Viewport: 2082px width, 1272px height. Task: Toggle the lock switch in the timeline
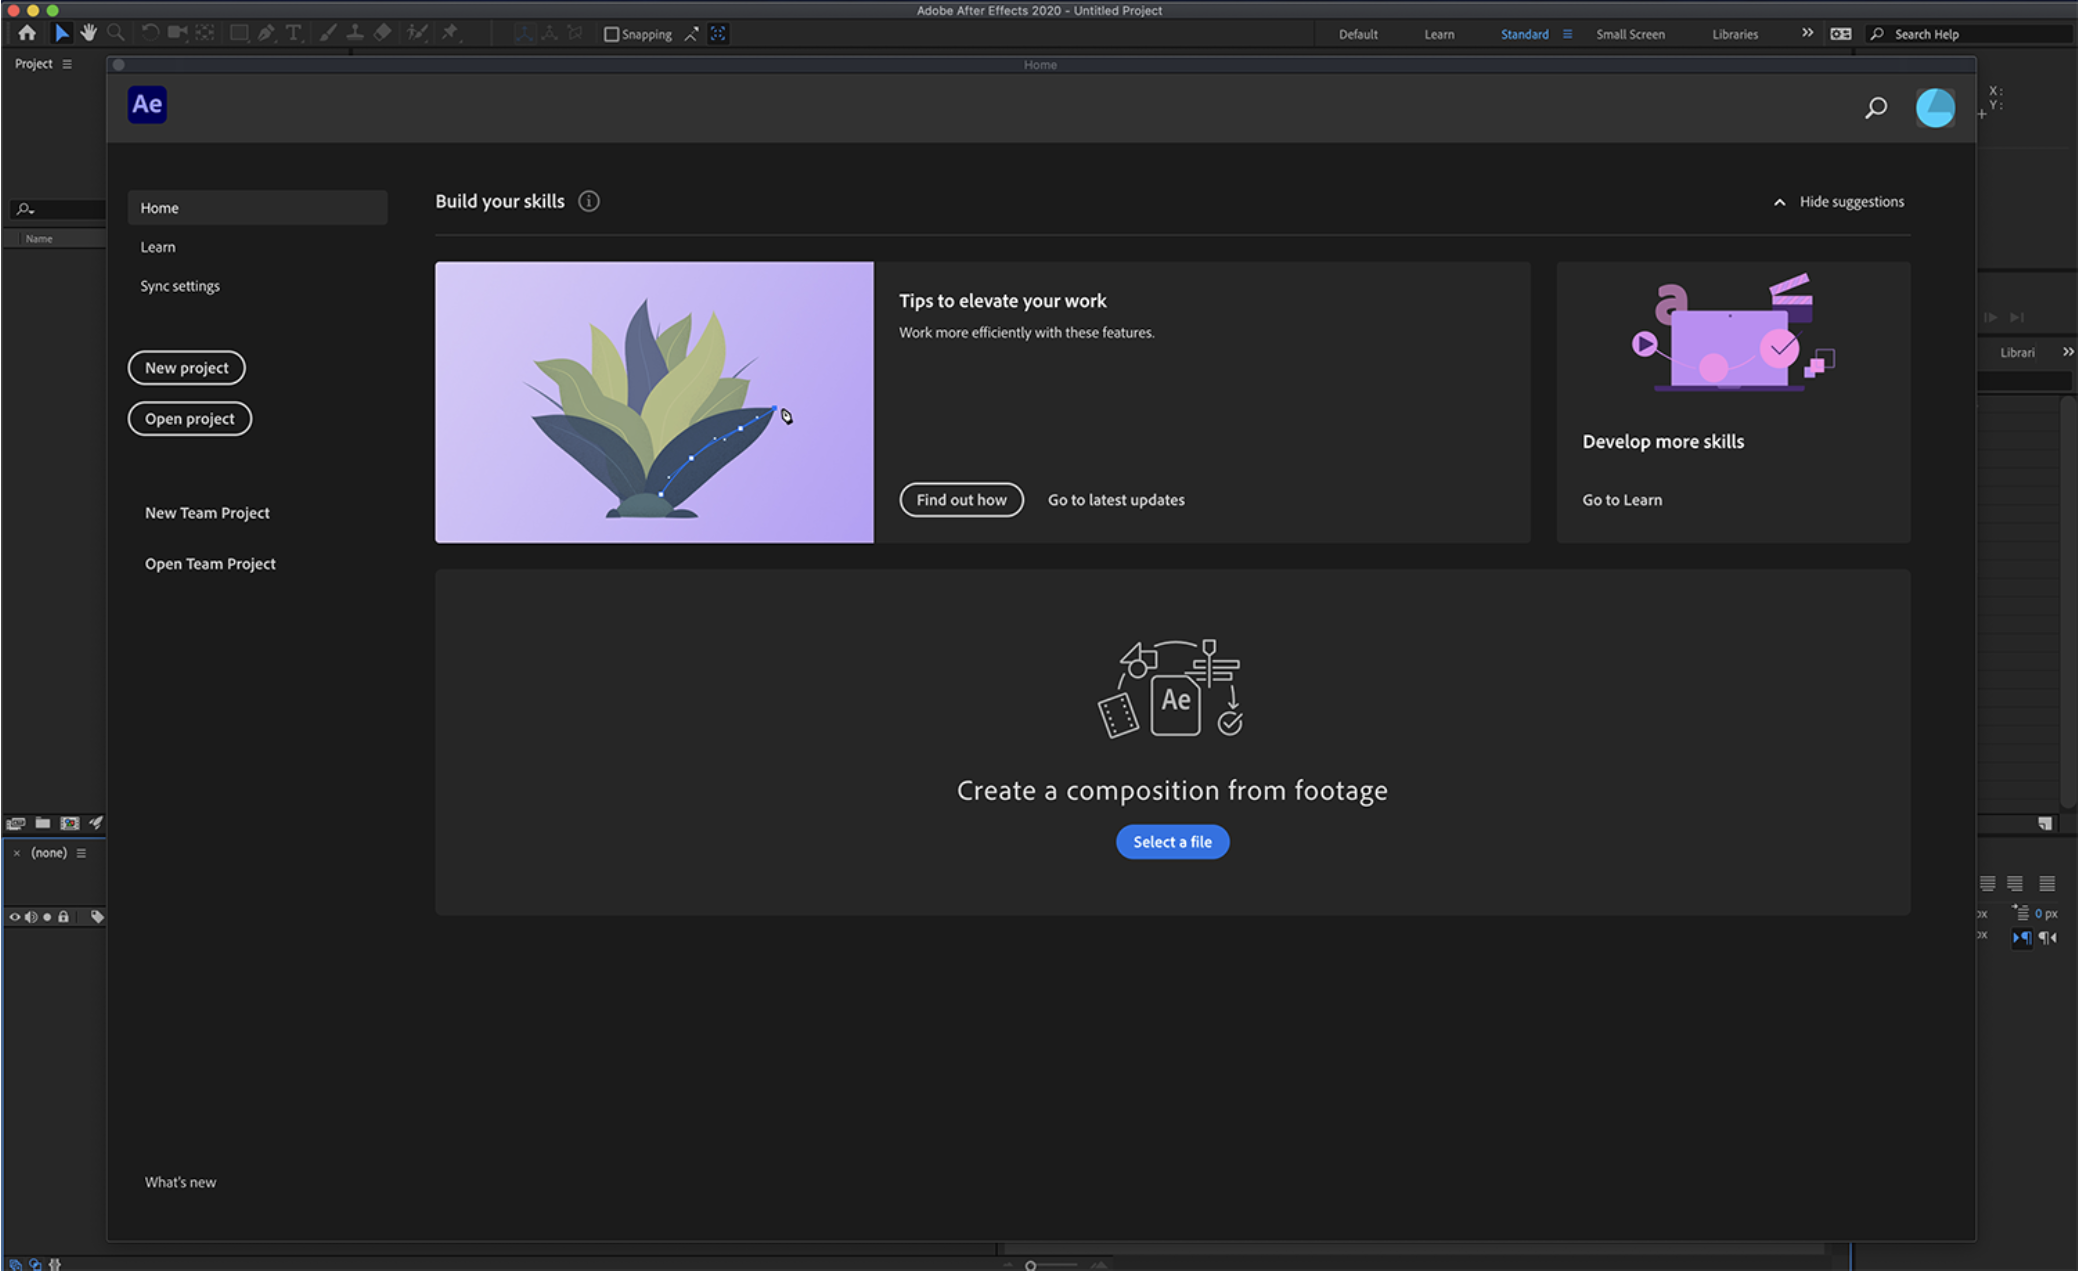(x=64, y=917)
